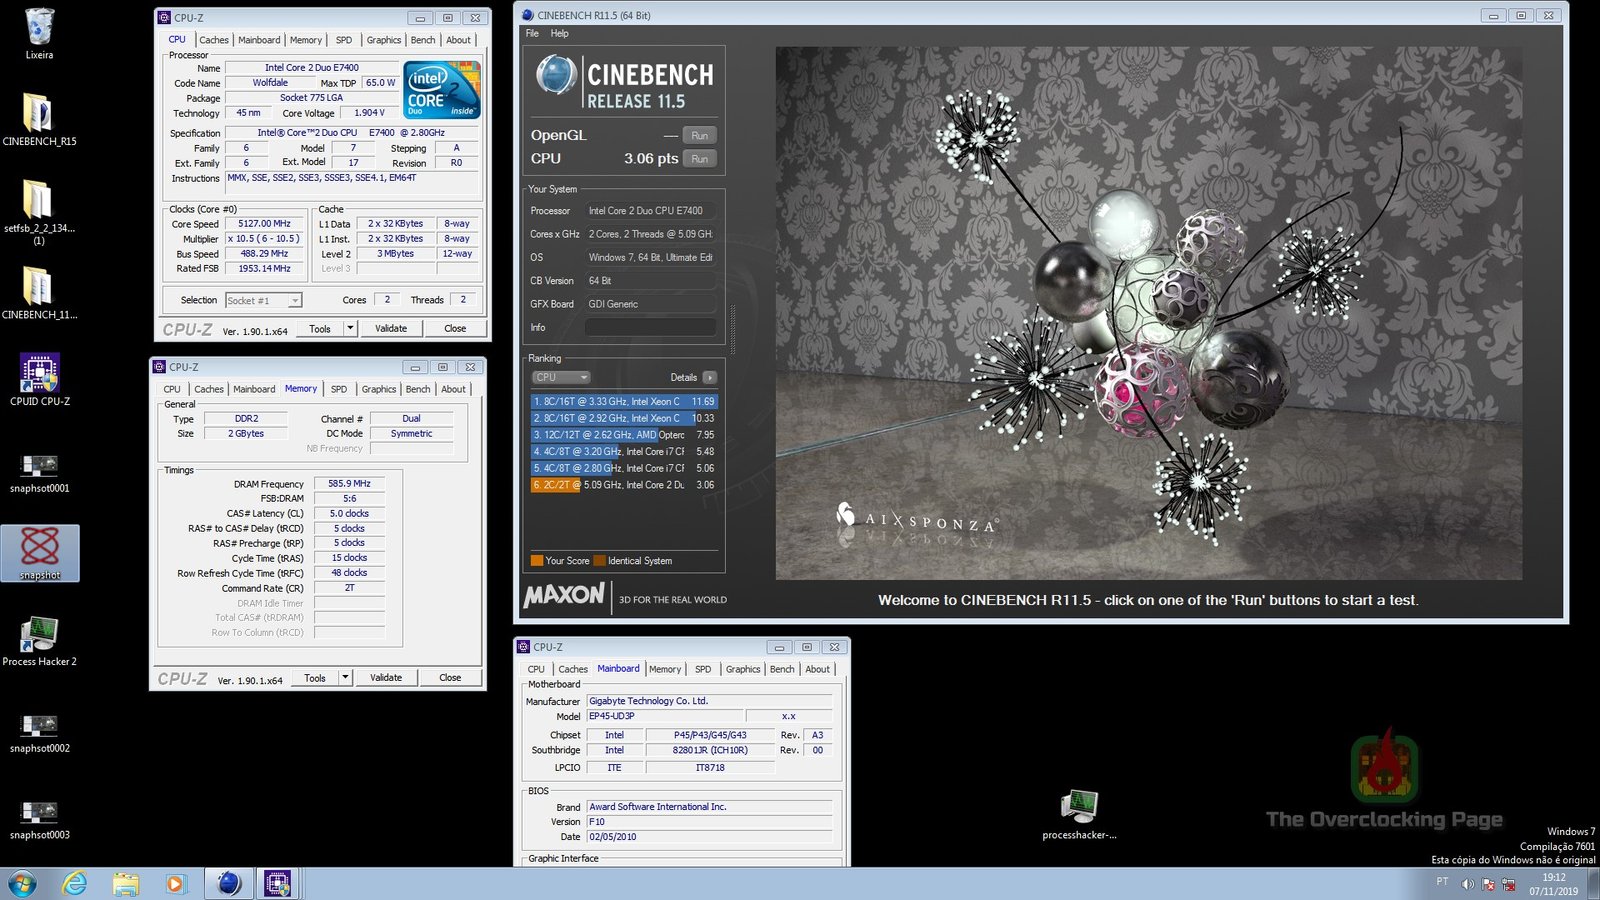Open the File menu in Cinebench
1600x900 pixels.
pos(532,33)
